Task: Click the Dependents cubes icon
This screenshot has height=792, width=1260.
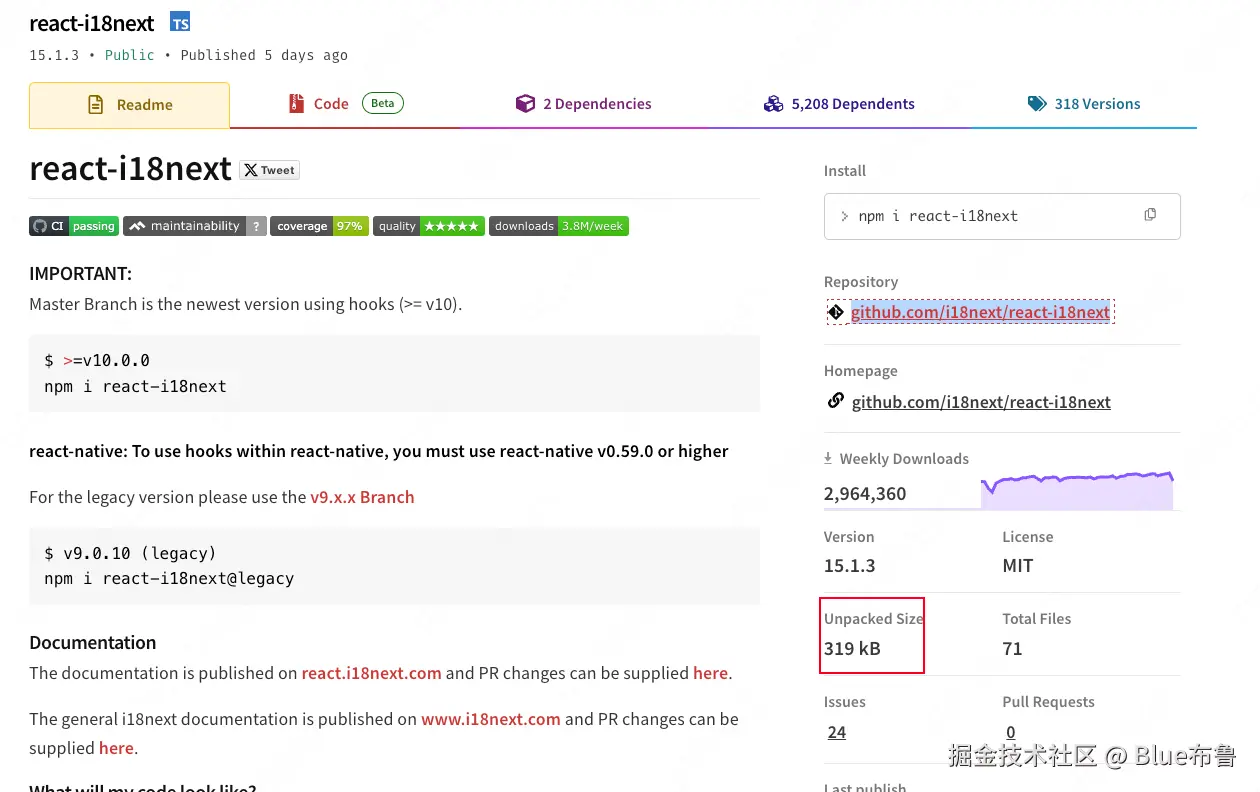Action: (773, 104)
